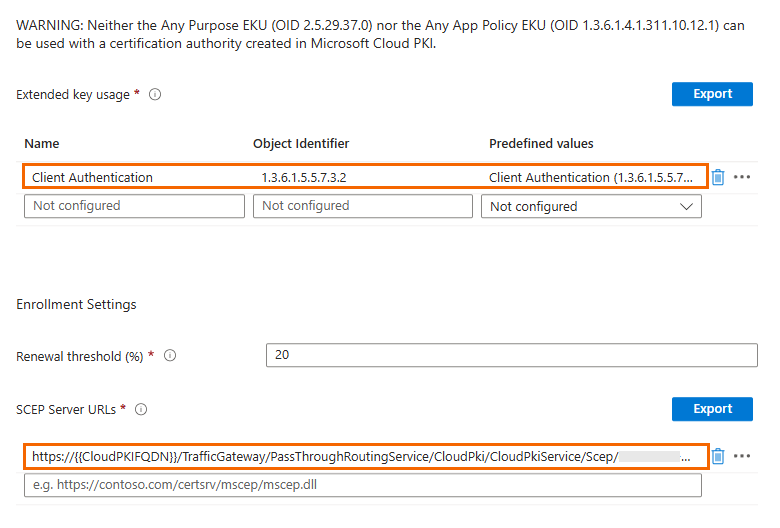Click info icon beside Extended key usage
Screen dimensions: 780x528
[155, 95]
